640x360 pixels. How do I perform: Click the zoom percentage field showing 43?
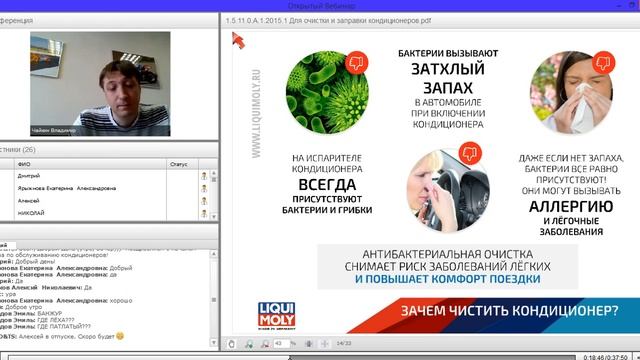[x=281, y=344]
